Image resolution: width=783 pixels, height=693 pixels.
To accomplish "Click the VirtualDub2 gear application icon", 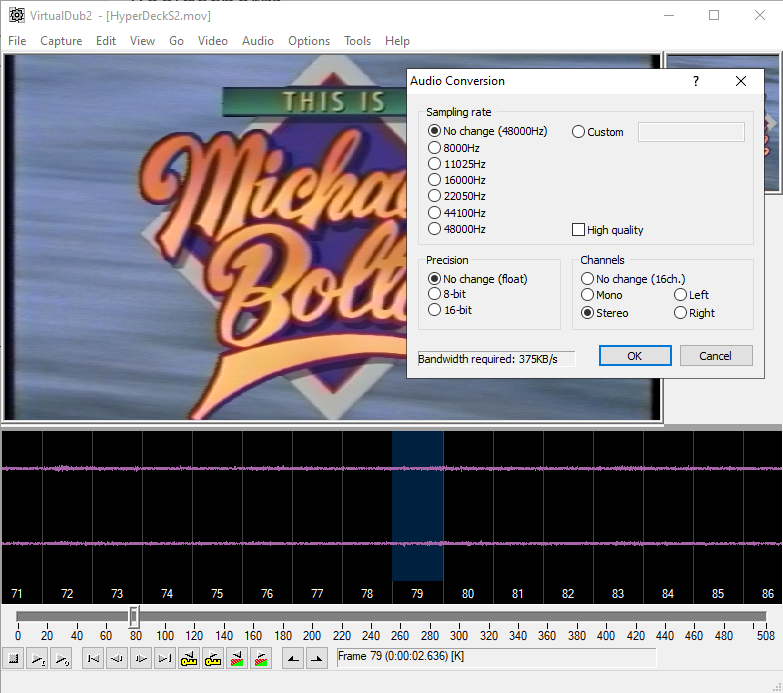I will [16, 15].
